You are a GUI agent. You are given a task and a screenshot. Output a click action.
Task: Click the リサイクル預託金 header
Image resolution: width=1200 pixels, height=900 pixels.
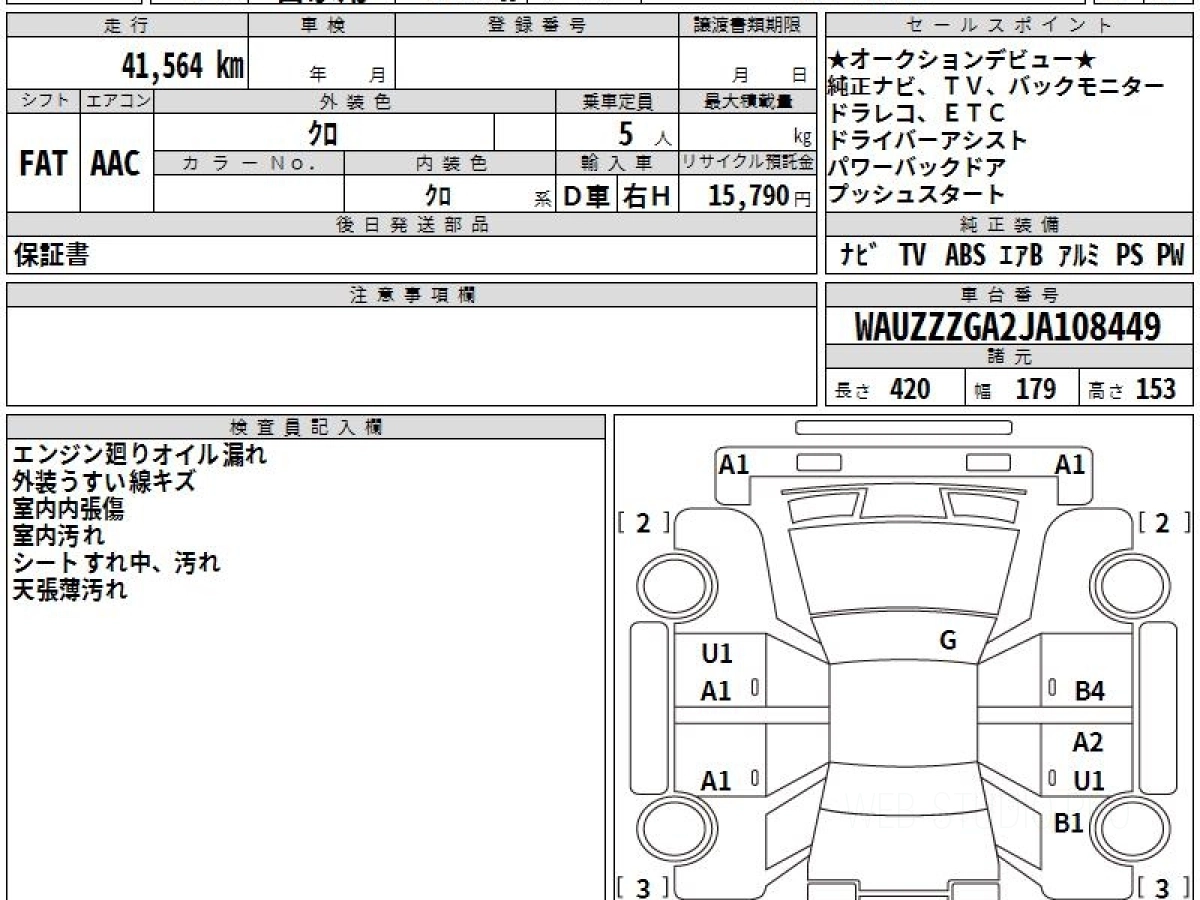[747, 163]
